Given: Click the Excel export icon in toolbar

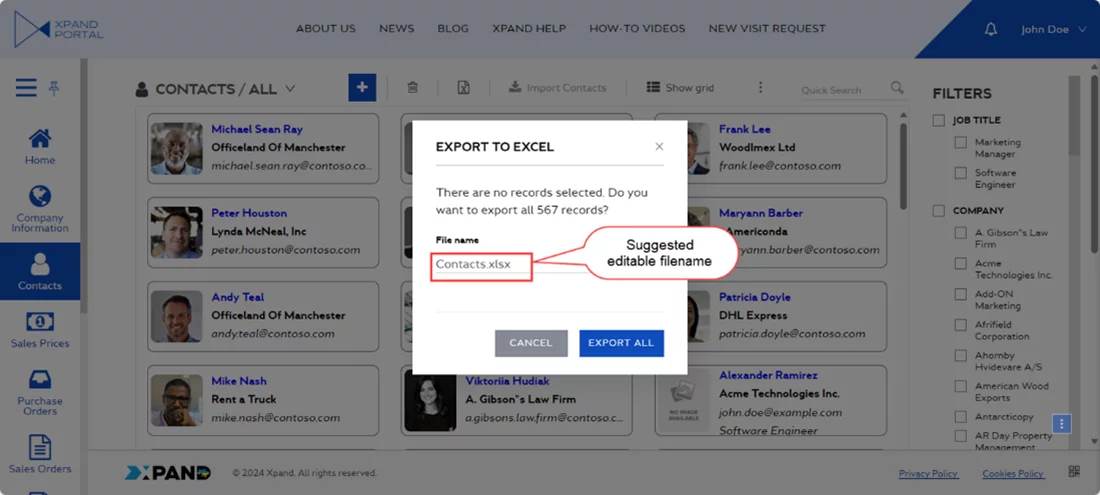Looking at the screenshot, I should [464, 88].
